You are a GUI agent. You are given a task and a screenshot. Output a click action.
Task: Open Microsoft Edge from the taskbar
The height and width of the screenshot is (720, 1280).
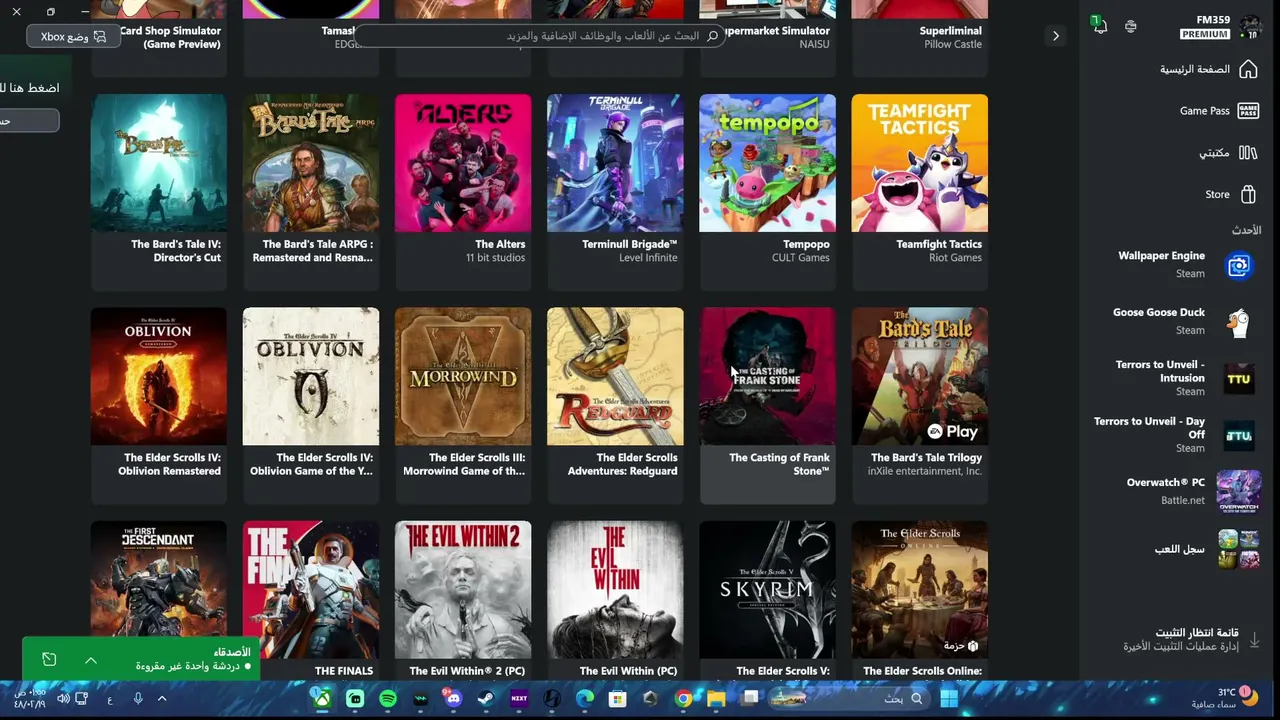(585, 699)
